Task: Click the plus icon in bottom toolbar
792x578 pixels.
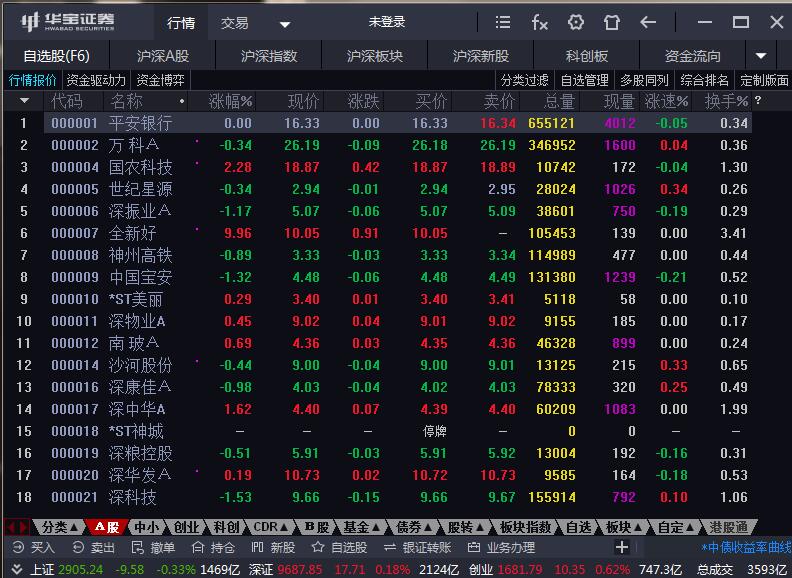Action: pyautogui.click(x=622, y=547)
